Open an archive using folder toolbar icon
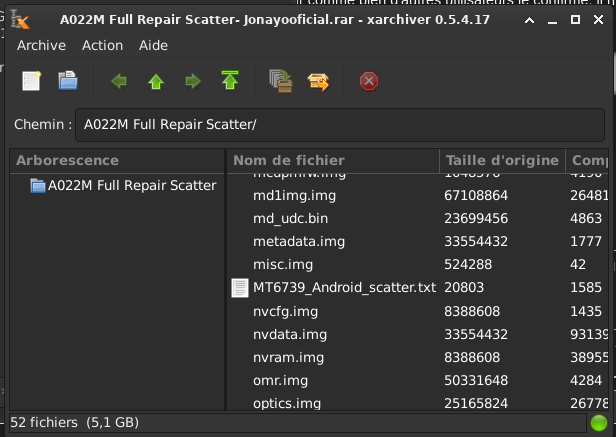The height and width of the screenshot is (437, 616). tap(68, 81)
